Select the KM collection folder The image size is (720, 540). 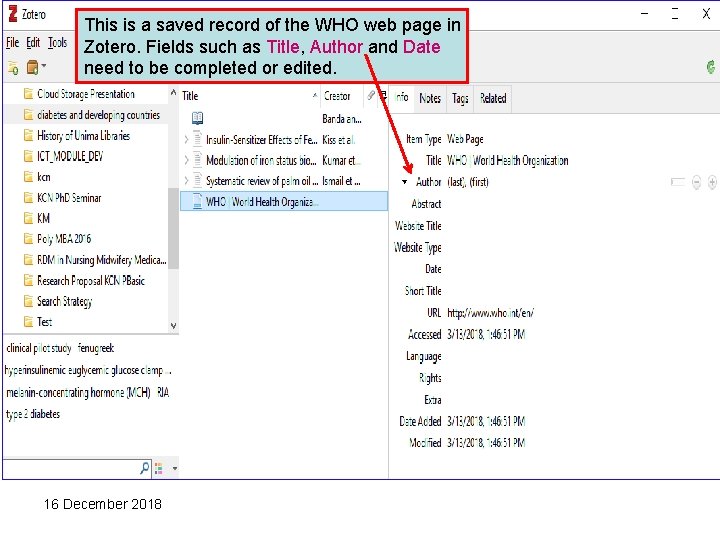coord(43,219)
